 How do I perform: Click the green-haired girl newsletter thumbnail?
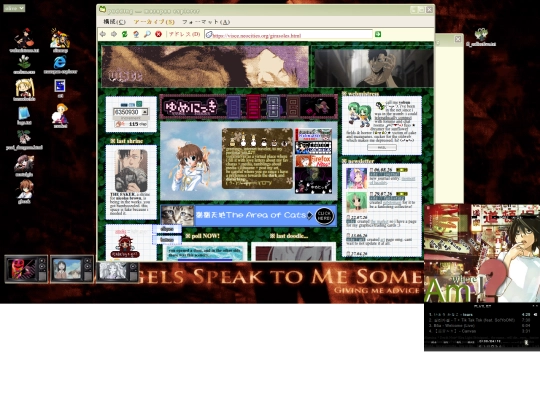356,202
